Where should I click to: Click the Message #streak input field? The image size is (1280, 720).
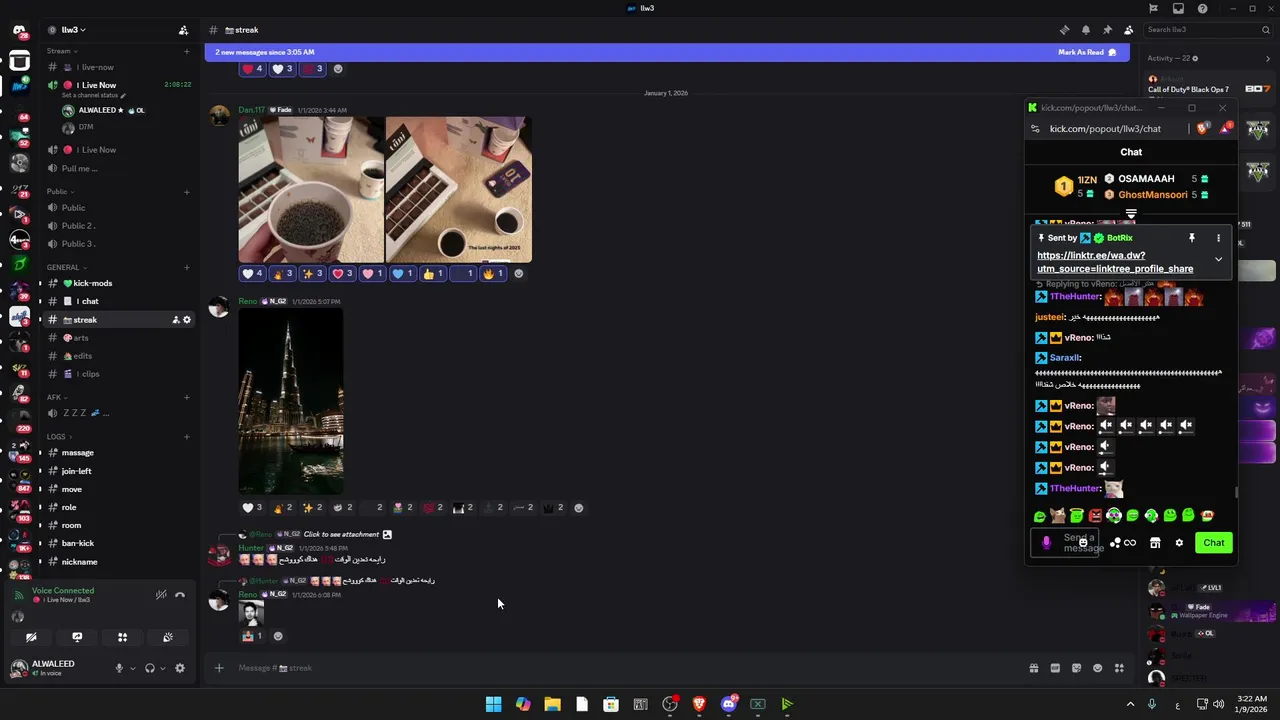point(620,668)
